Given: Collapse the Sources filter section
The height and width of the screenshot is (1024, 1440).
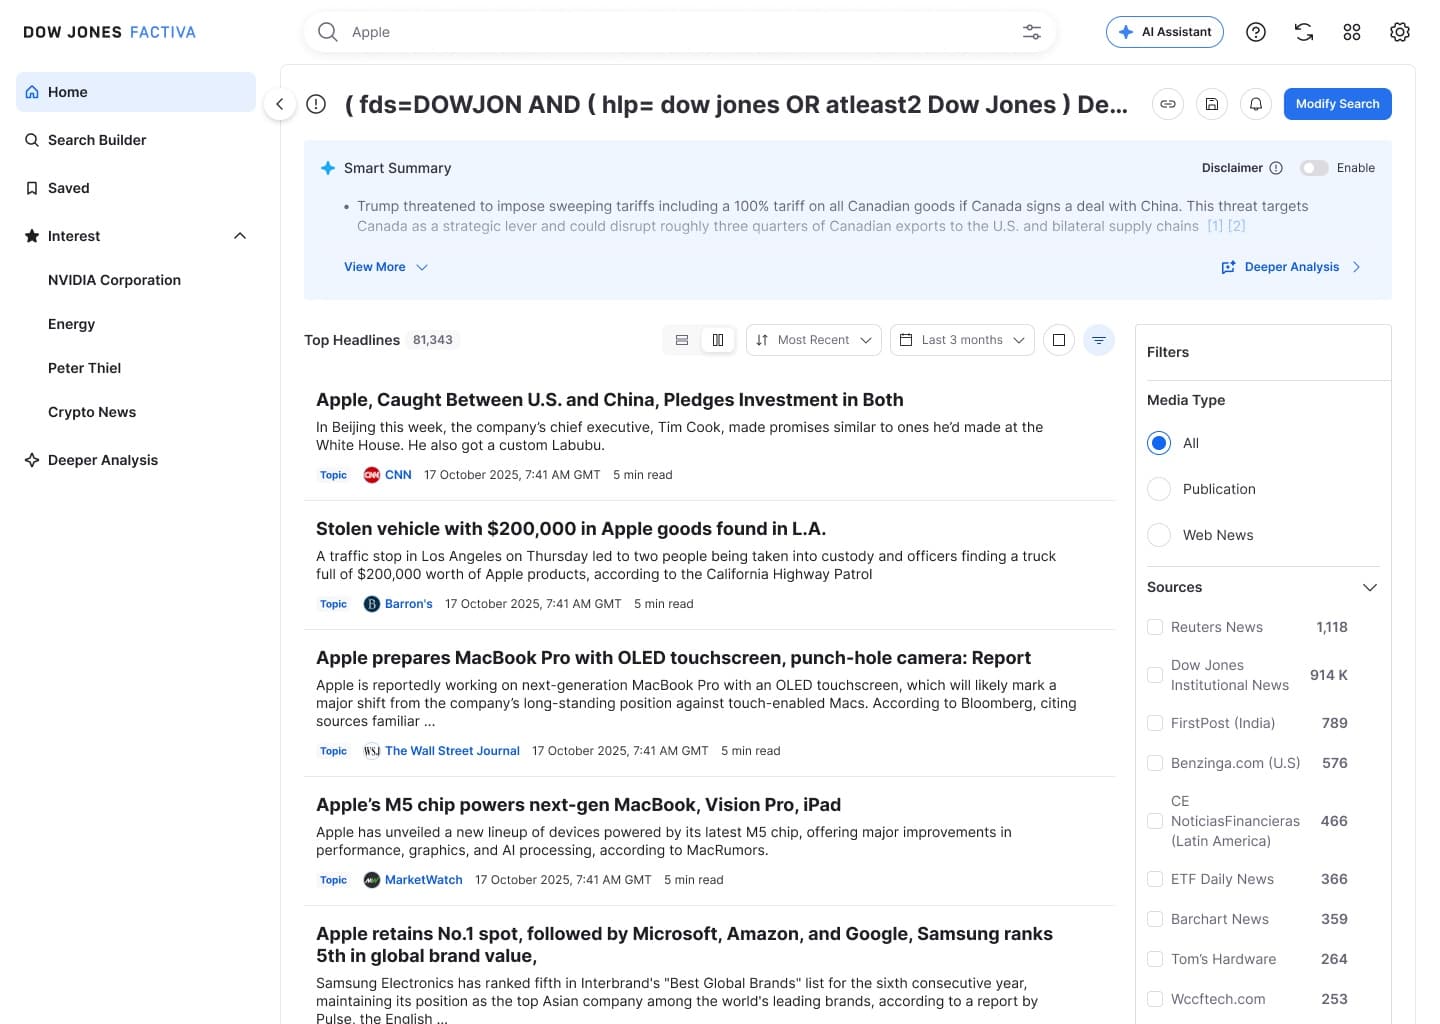Looking at the screenshot, I should point(1370,587).
